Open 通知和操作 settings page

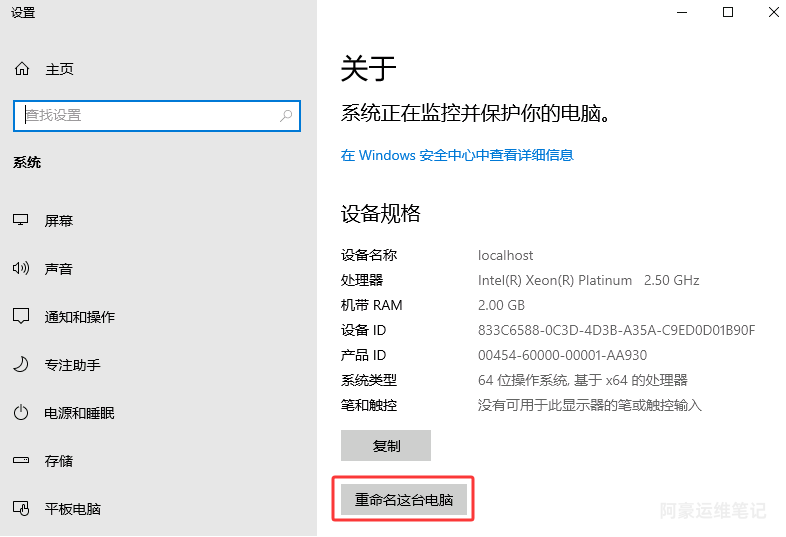pyautogui.click(x=80, y=317)
